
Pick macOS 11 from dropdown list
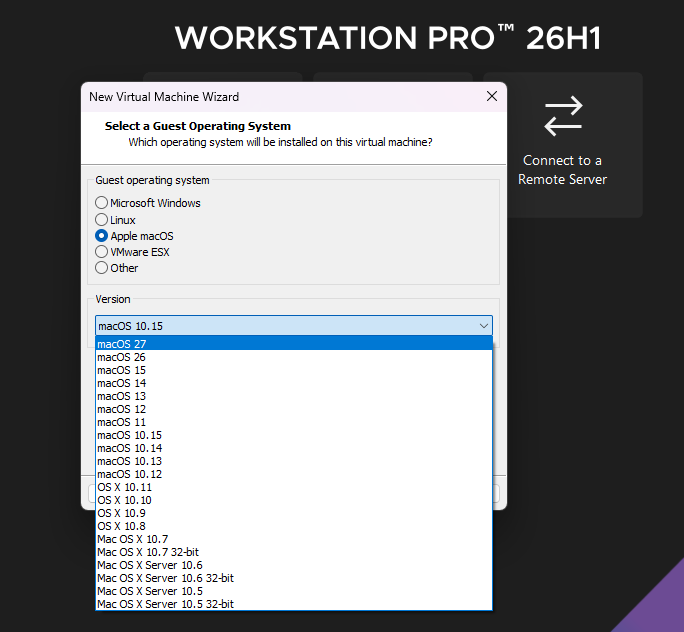(x=294, y=423)
